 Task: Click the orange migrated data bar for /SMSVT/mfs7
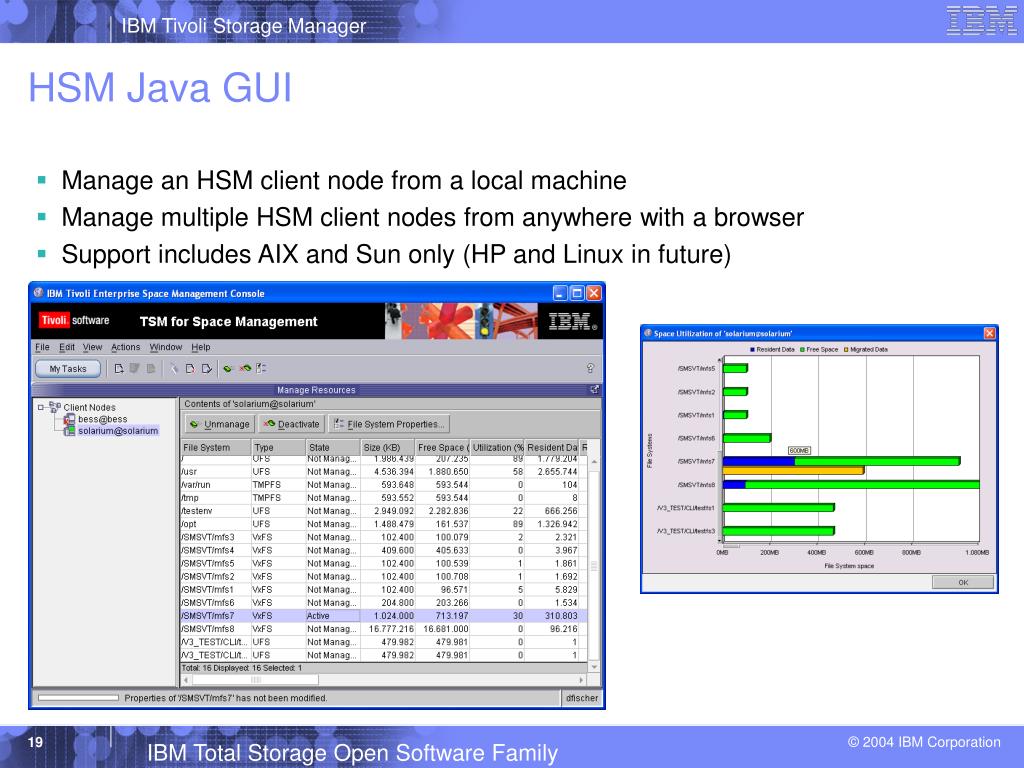click(793, 470)
